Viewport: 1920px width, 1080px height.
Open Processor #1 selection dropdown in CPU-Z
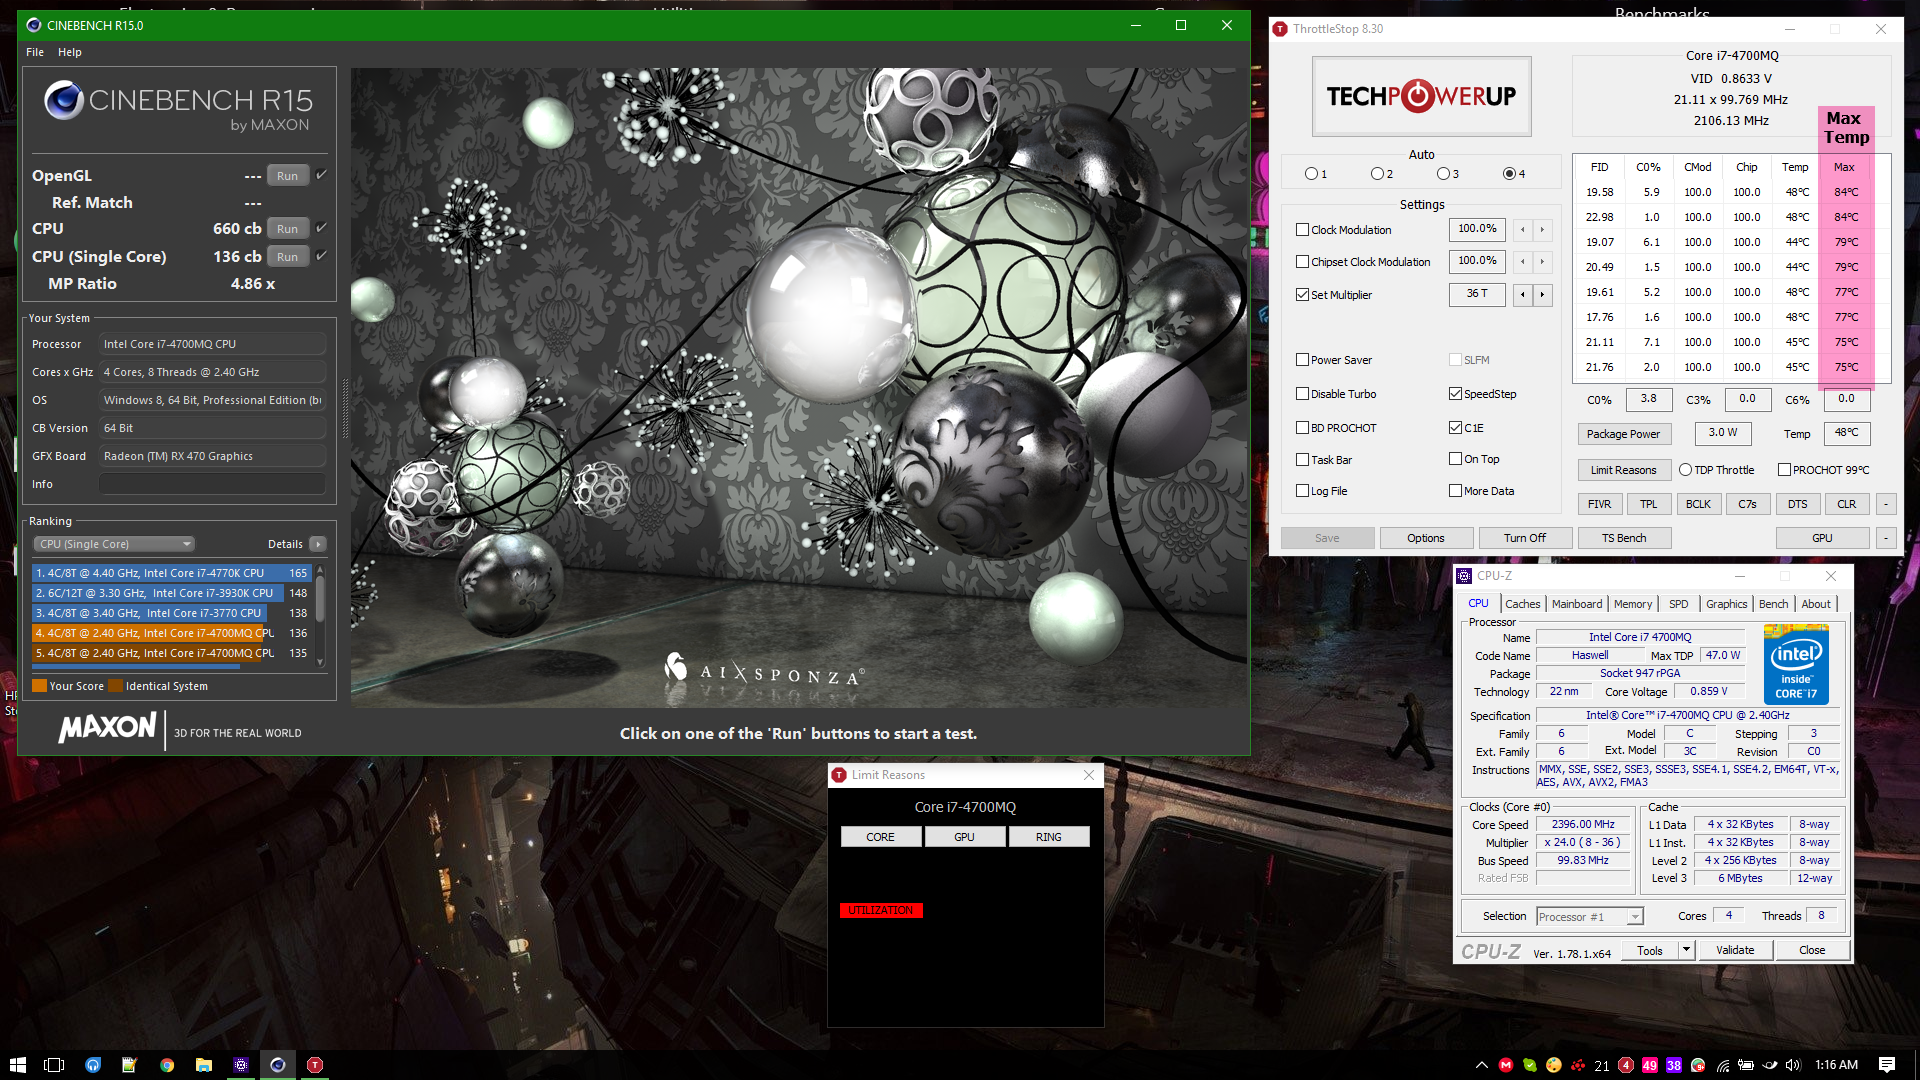[x=1590, y=917]
